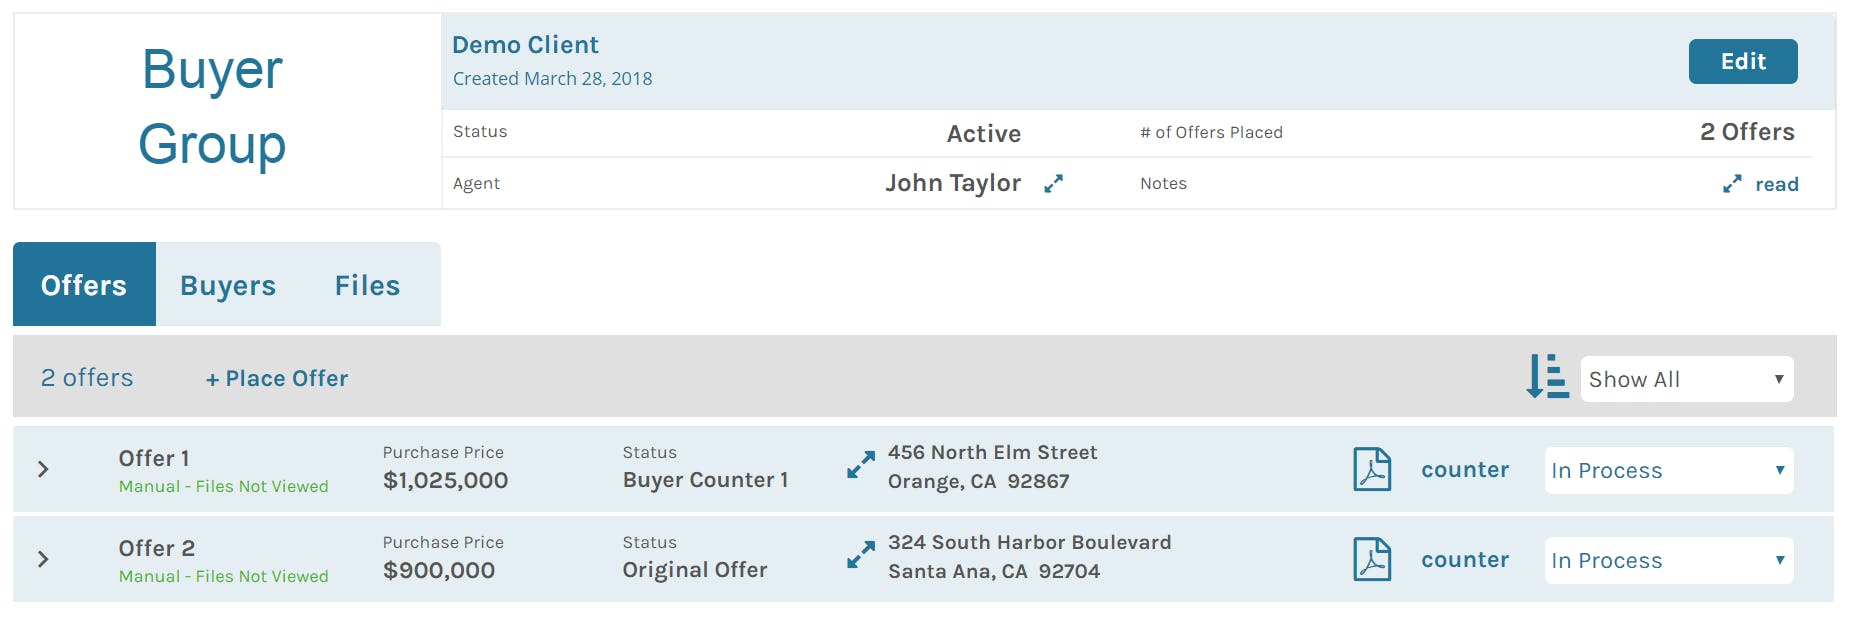
Task: Select the Offers tab
Action: tap(84, 285)
